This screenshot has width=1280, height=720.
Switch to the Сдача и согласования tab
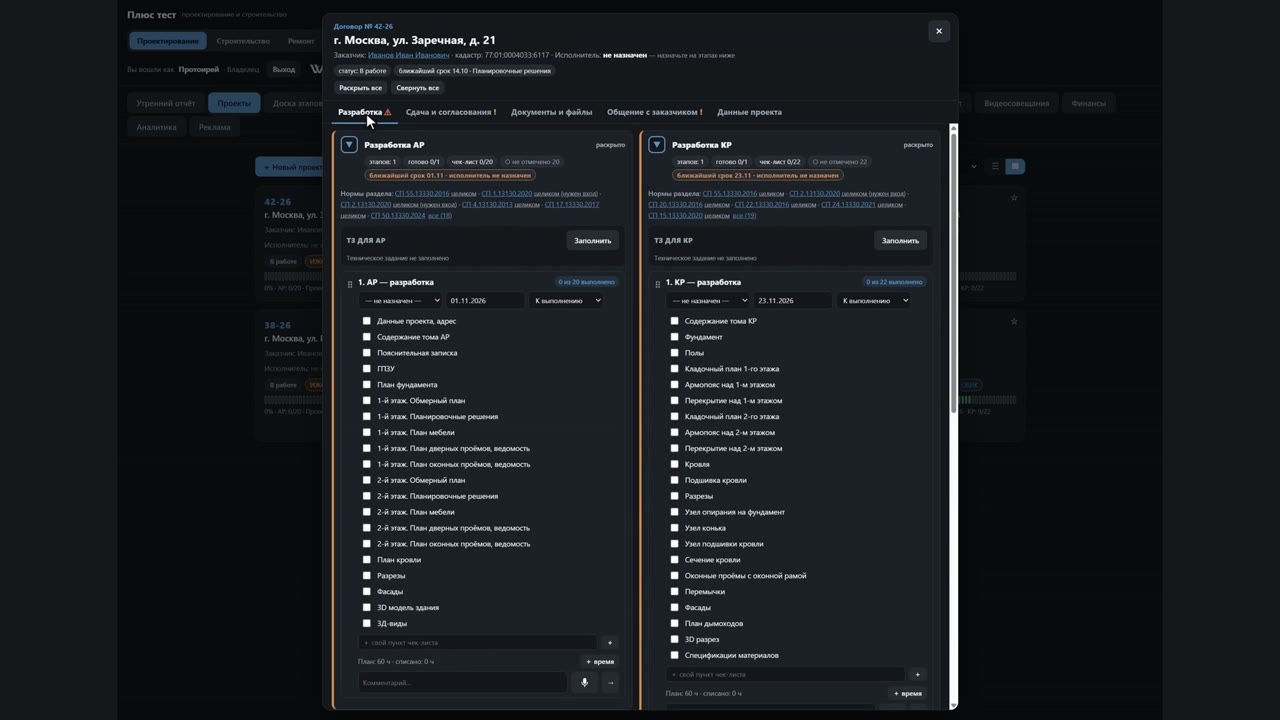click(x=451, y=112)
